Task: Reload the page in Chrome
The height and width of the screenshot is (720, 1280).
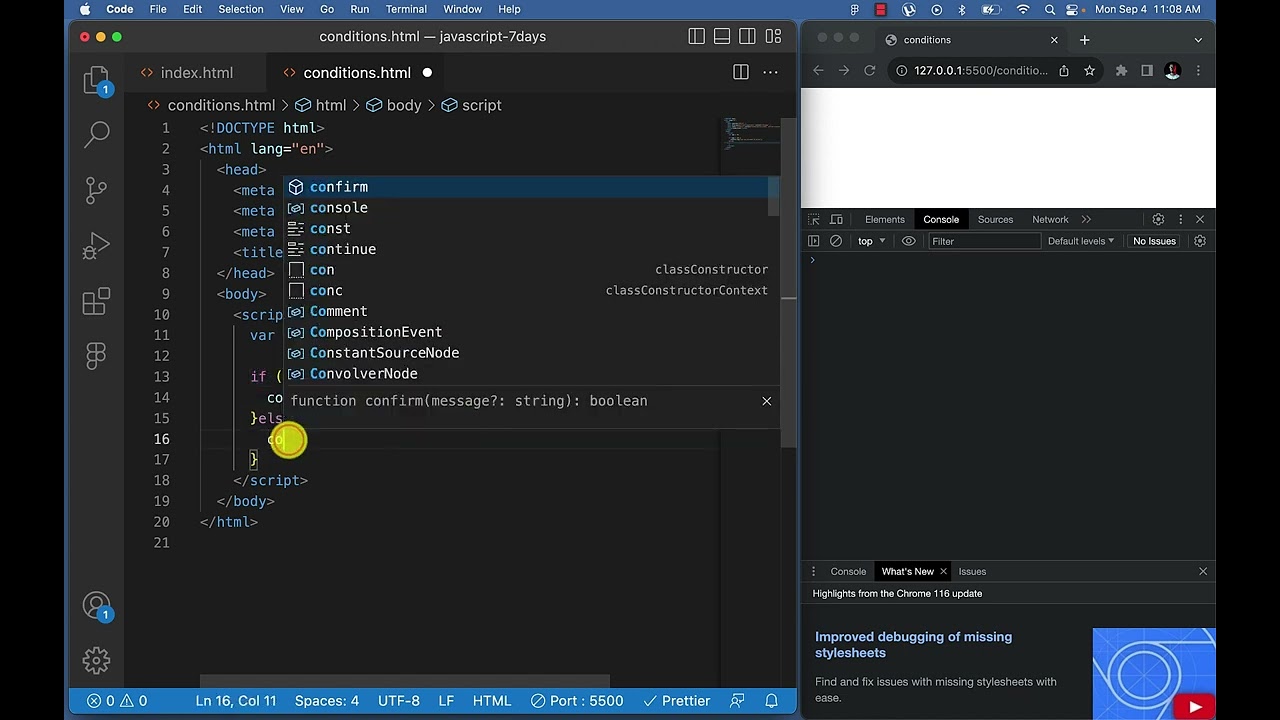Action: [x=870, y=71]
